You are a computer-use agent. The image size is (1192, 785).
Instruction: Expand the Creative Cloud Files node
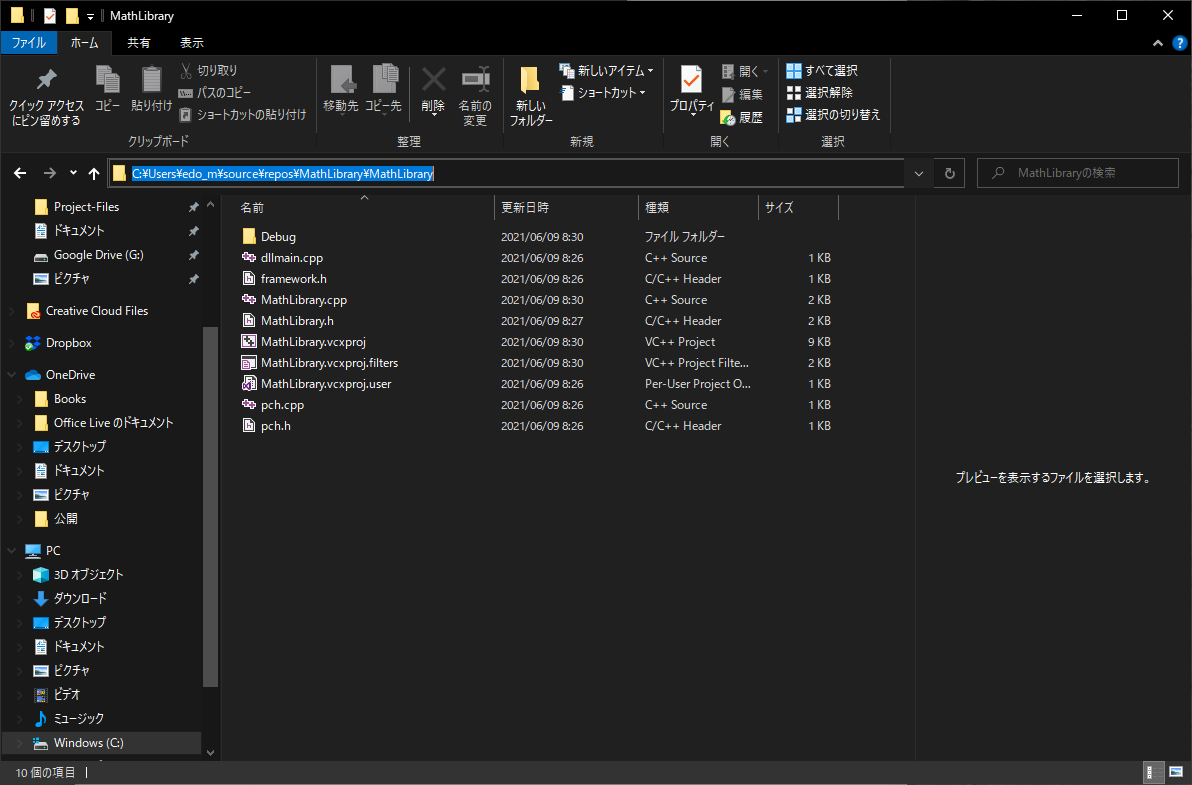pyautogui.click(x=11, y=311)
